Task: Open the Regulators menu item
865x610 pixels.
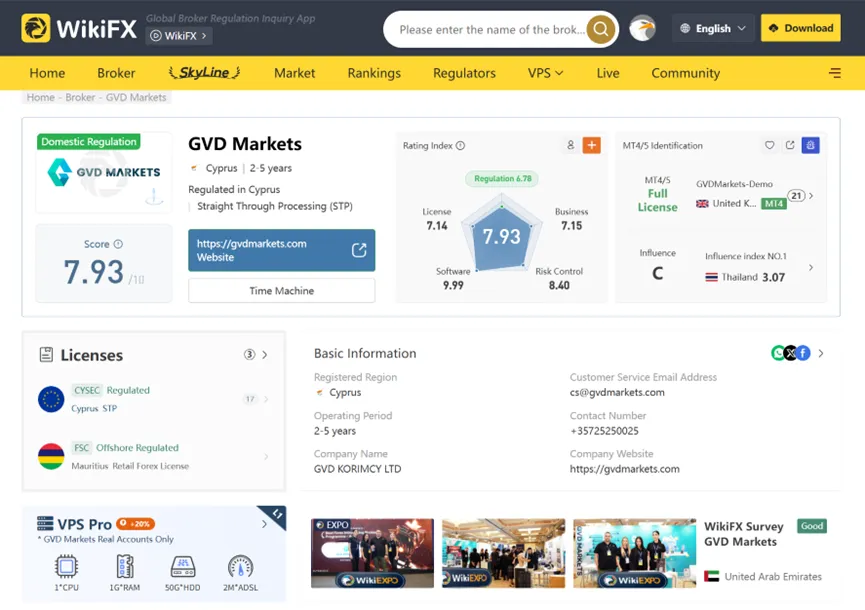Action: click(464, 73)
